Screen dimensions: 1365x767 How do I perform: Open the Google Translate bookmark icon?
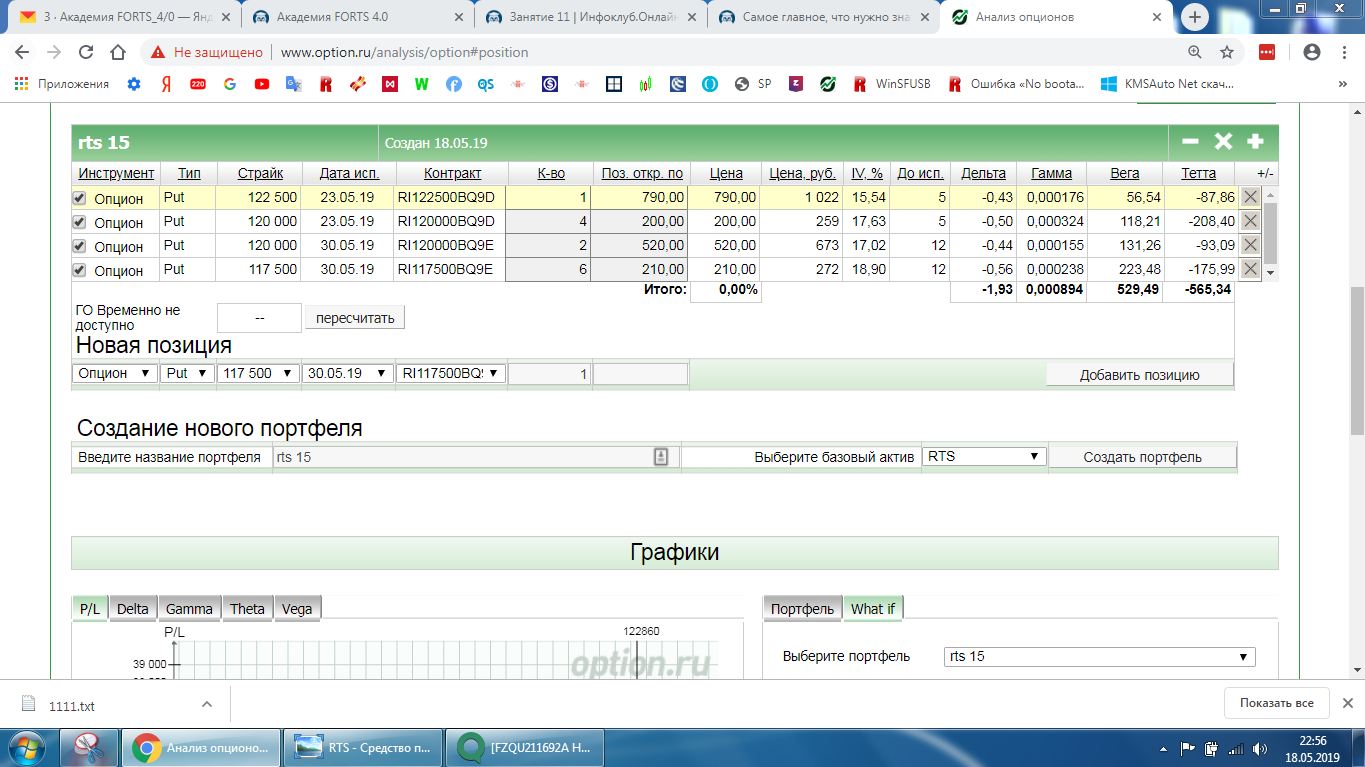294,84
